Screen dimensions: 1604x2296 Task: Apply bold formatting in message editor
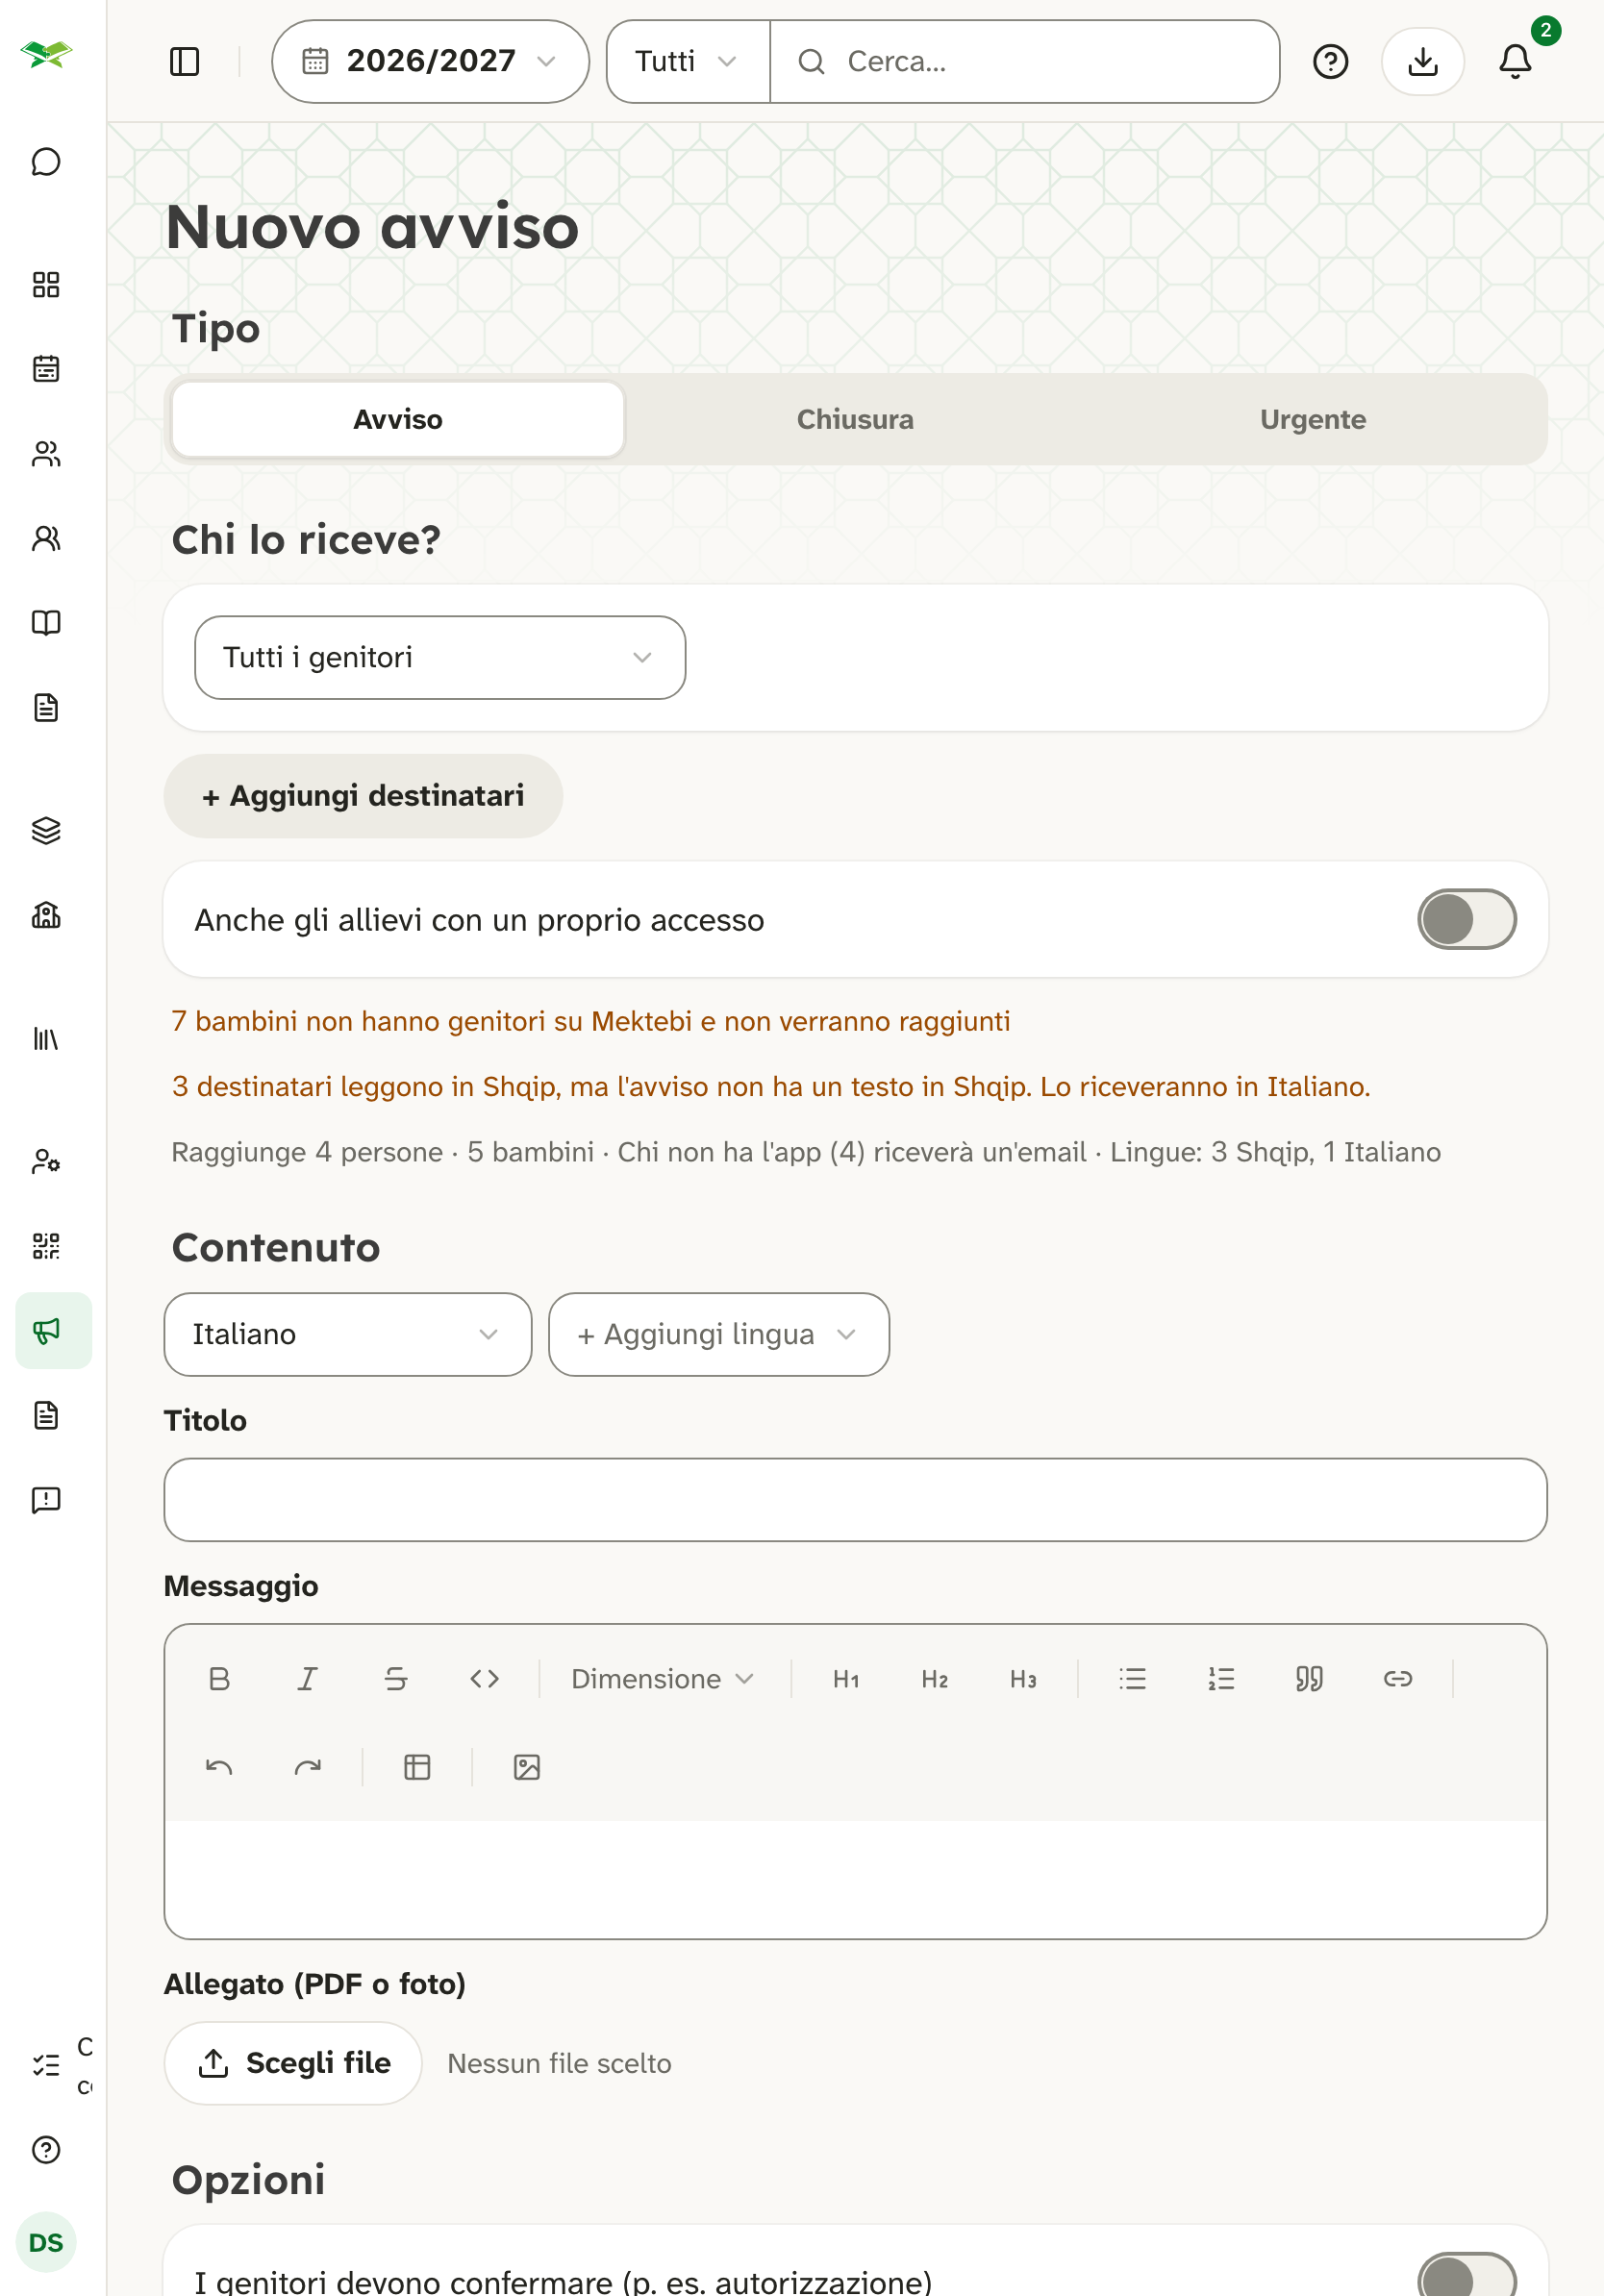[x=219, y=1679]
